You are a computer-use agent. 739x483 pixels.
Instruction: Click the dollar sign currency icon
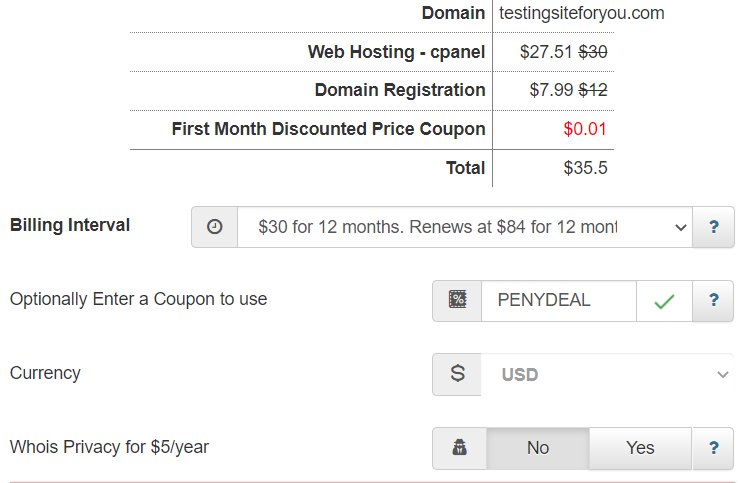[x=457, y=373]
